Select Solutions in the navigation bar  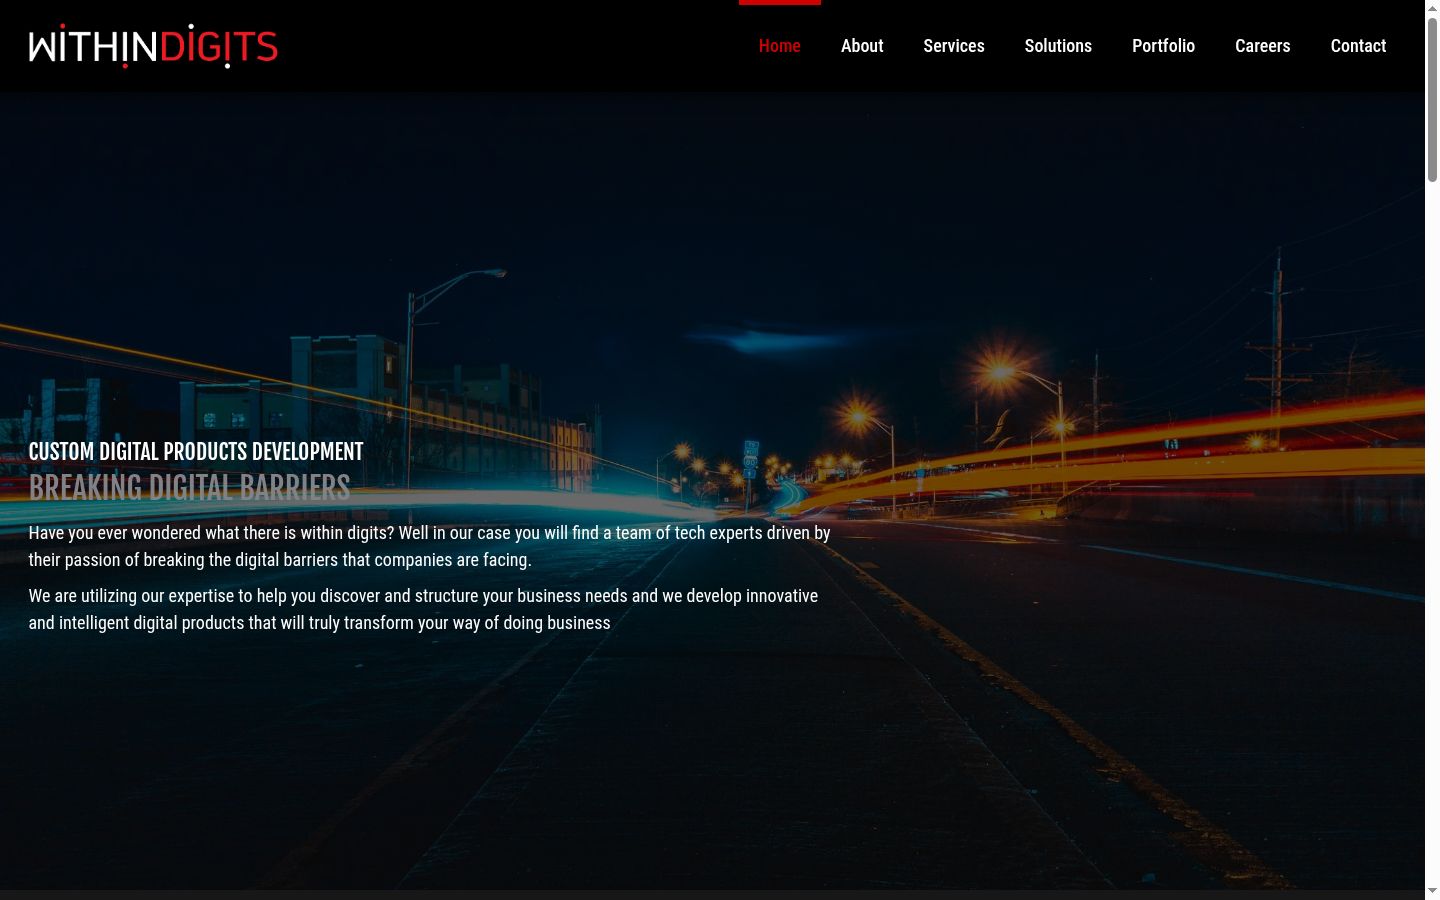(x=1058, y=46)
